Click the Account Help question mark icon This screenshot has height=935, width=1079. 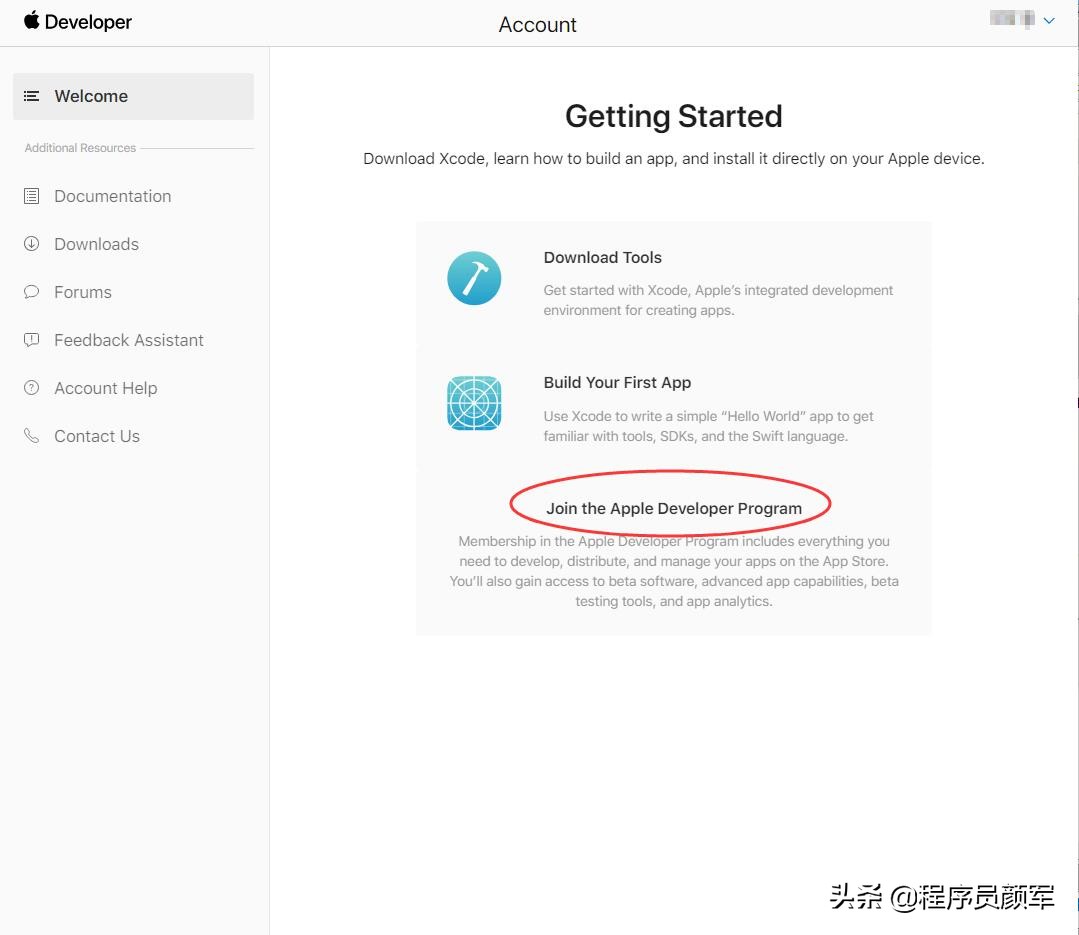click(32, 388)
